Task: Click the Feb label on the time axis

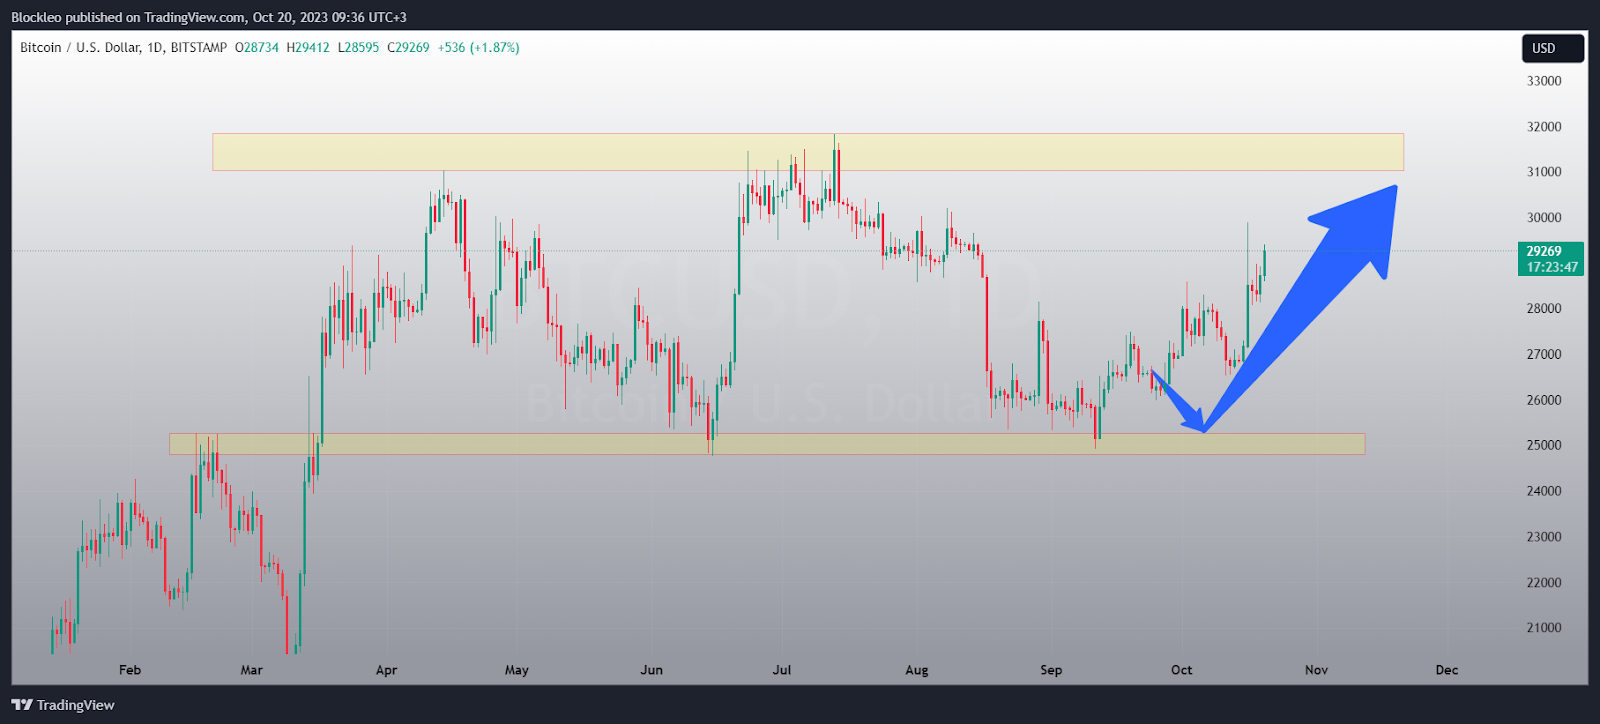Action: click(130, 670)
